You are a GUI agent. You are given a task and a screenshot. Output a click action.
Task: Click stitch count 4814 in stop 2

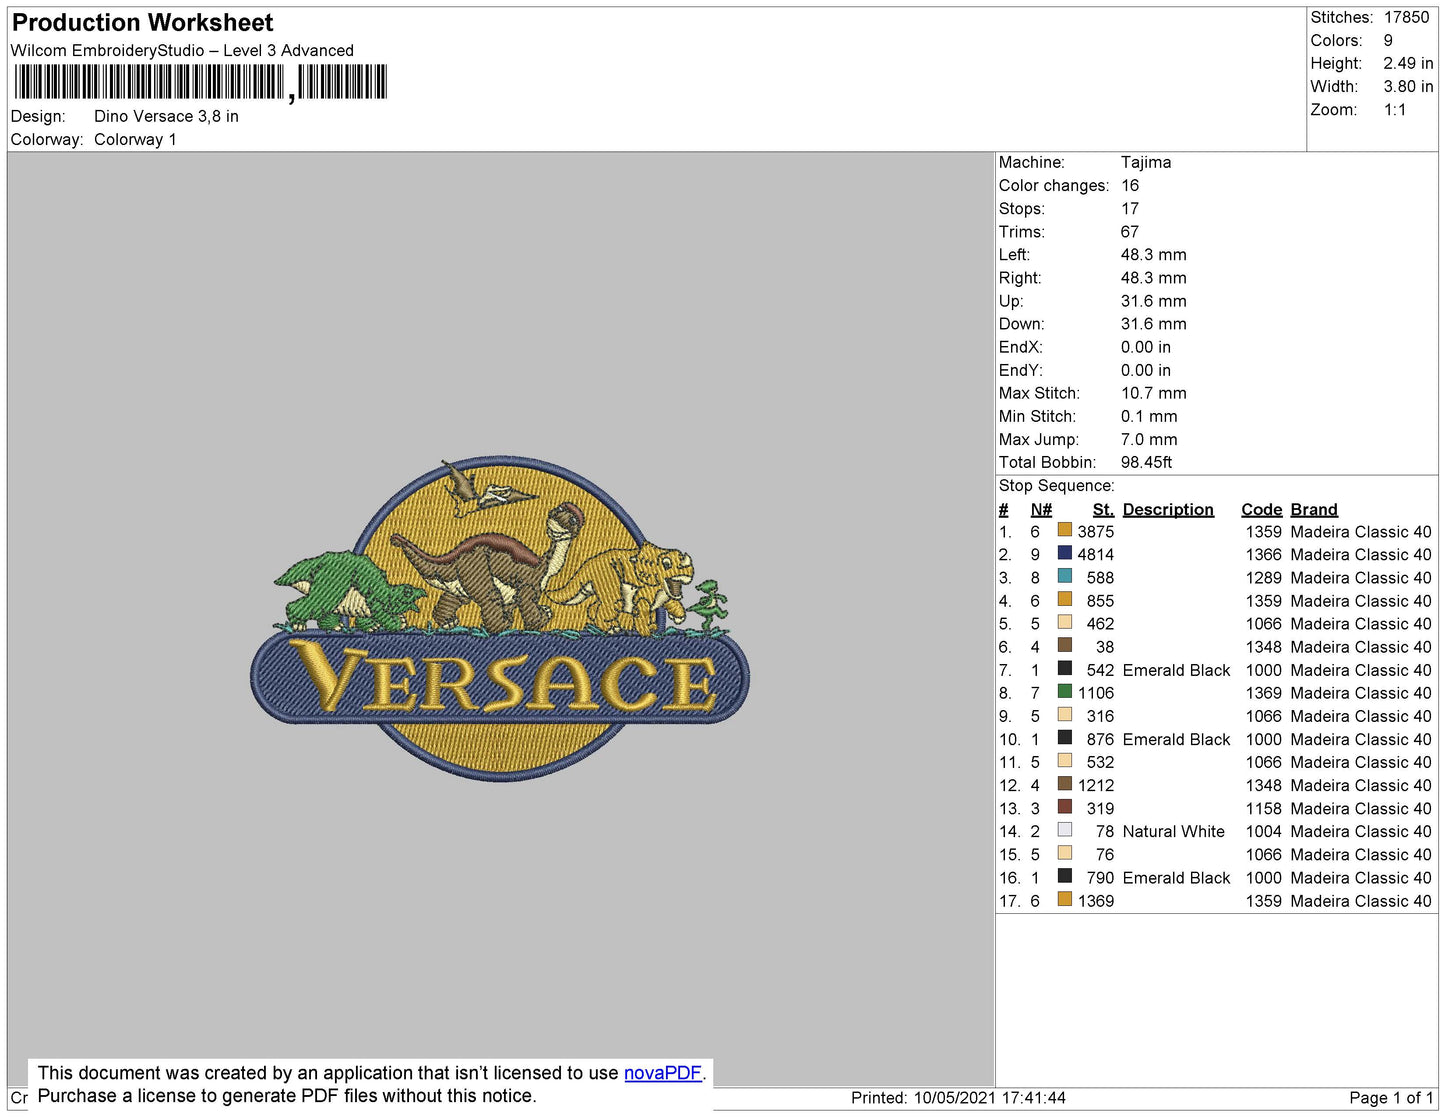tap(1096, 554)
